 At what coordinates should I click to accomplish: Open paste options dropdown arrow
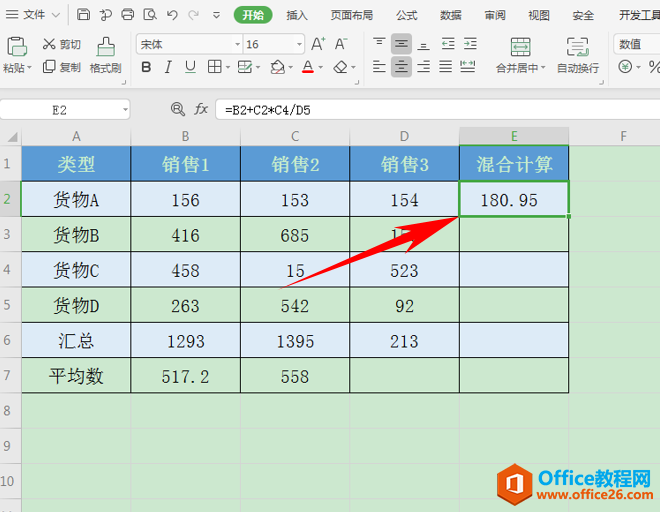click(x=29, y=67)
